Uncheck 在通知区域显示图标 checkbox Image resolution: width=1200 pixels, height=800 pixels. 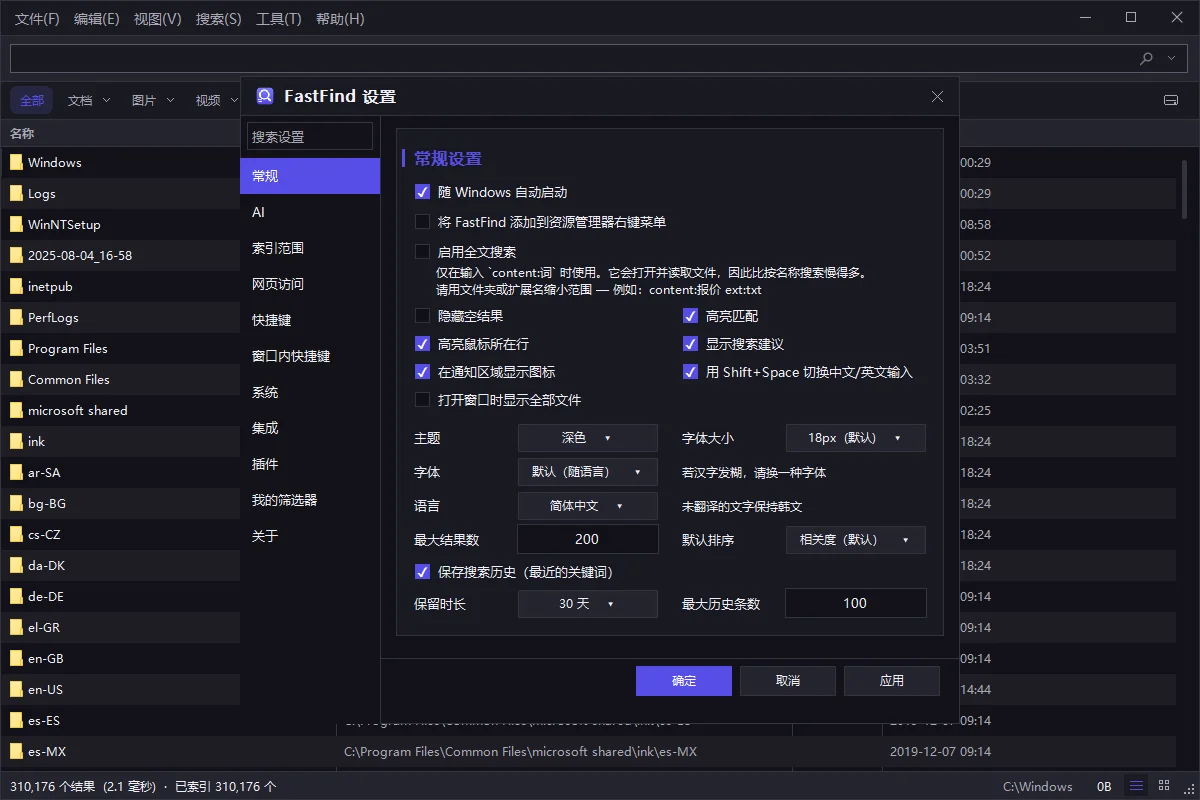coord(422,372)
